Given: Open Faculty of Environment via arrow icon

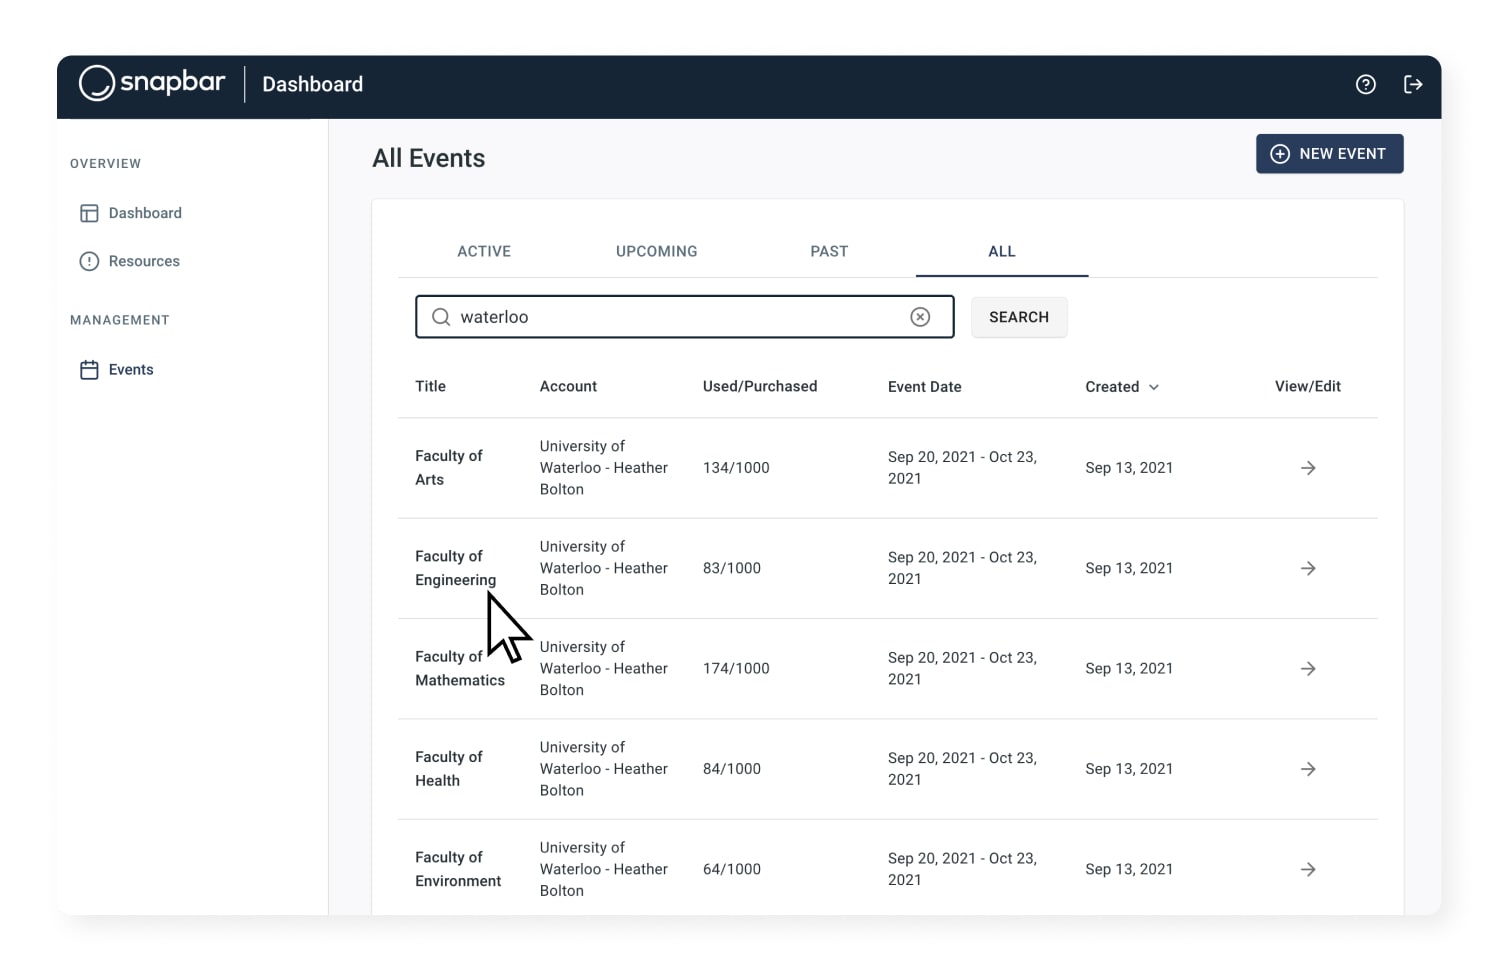Looking at the screenshot, I should [1308, 870].
